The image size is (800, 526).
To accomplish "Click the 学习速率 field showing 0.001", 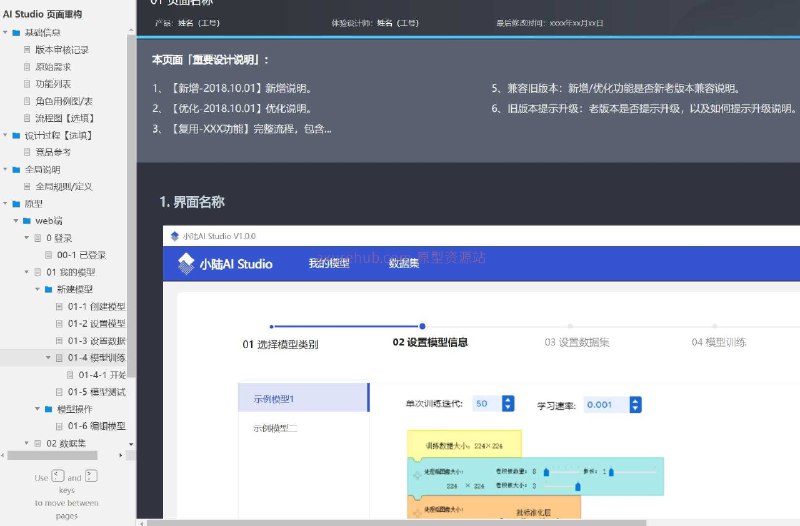I will click(x=606, y=405).
